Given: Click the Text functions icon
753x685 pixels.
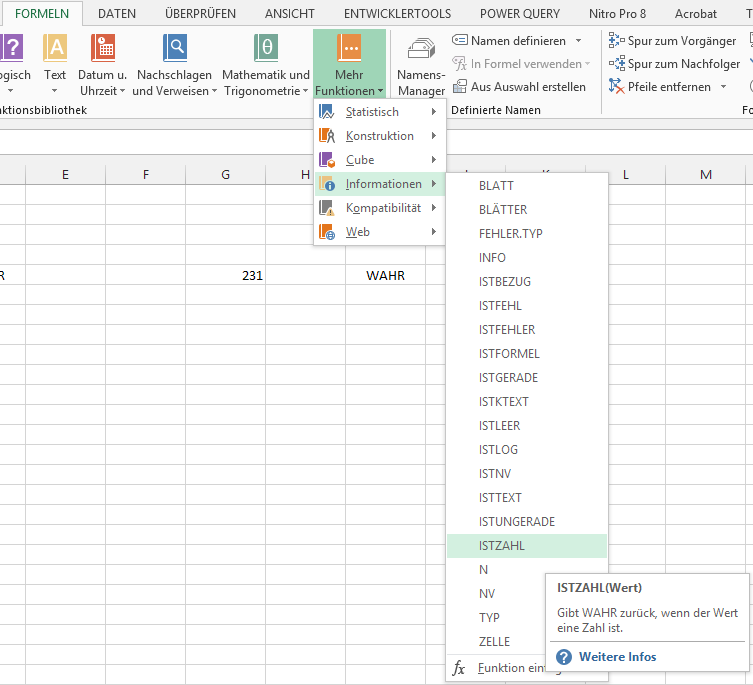Looking at the screenshot, I should click(x=55, y=48).
